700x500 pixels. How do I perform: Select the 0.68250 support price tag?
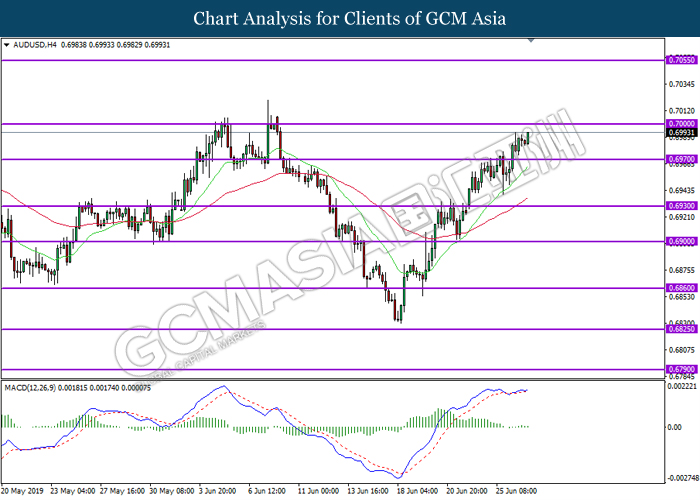click(x=681, y=329)
